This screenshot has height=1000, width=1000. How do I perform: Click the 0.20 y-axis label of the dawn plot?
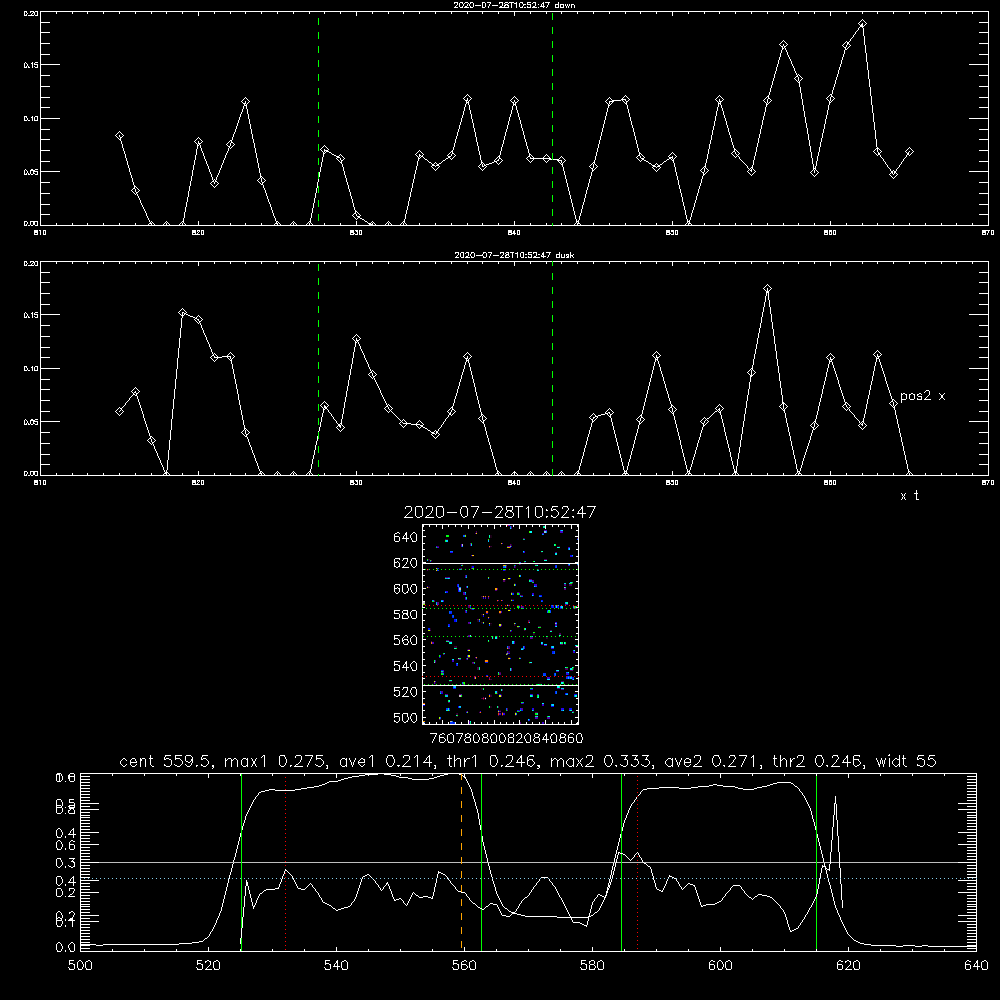[30, 13]
